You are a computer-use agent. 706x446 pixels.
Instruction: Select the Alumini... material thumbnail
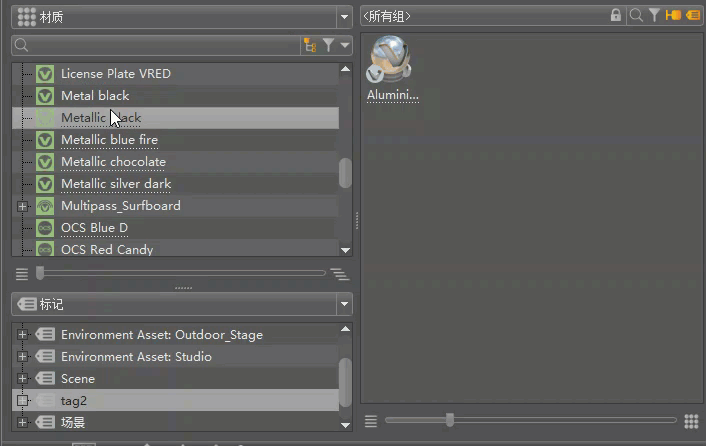(x=389, y=59)
